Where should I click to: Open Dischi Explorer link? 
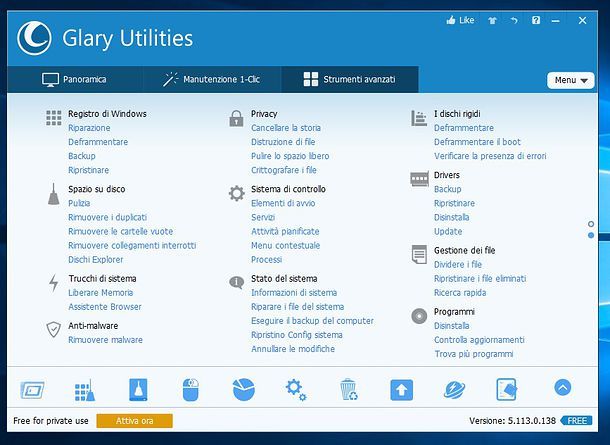tap(96, 260)
